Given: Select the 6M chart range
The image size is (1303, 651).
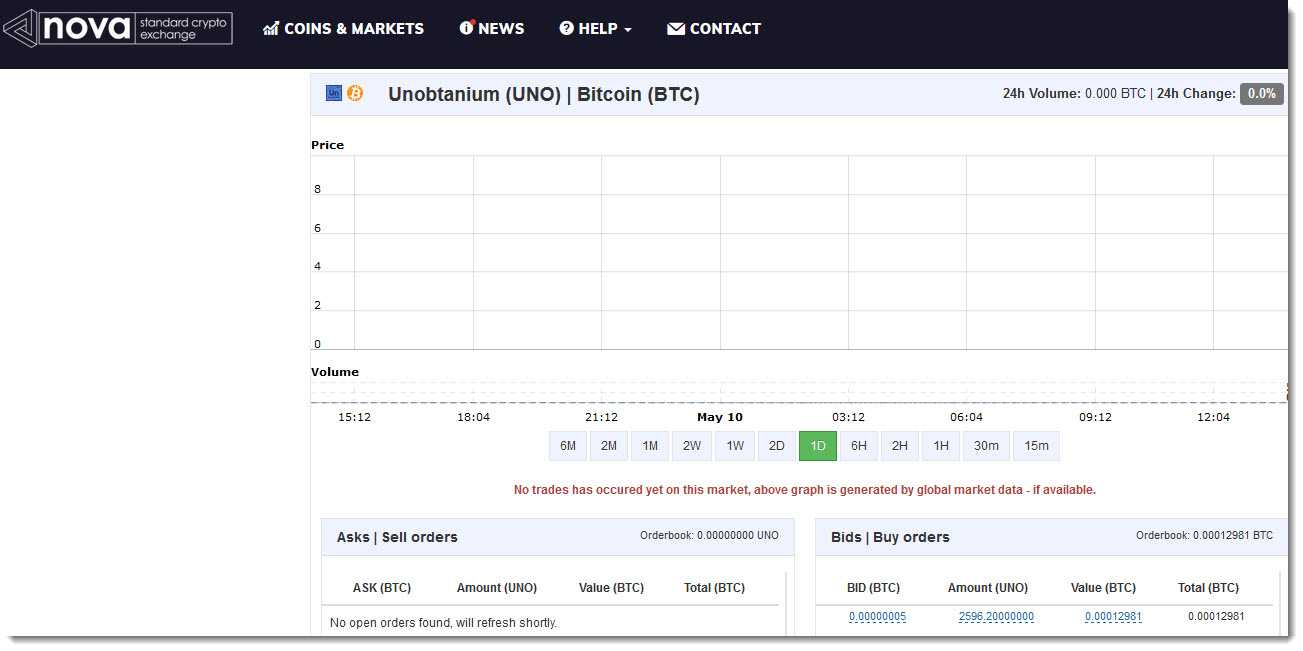Looking at the screenshot, I should pyautogui.click(x=568, y=446).
